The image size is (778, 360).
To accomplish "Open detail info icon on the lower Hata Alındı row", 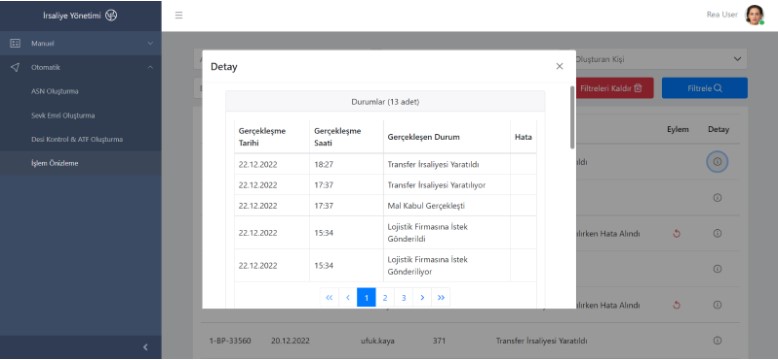I will click(717, 305).
